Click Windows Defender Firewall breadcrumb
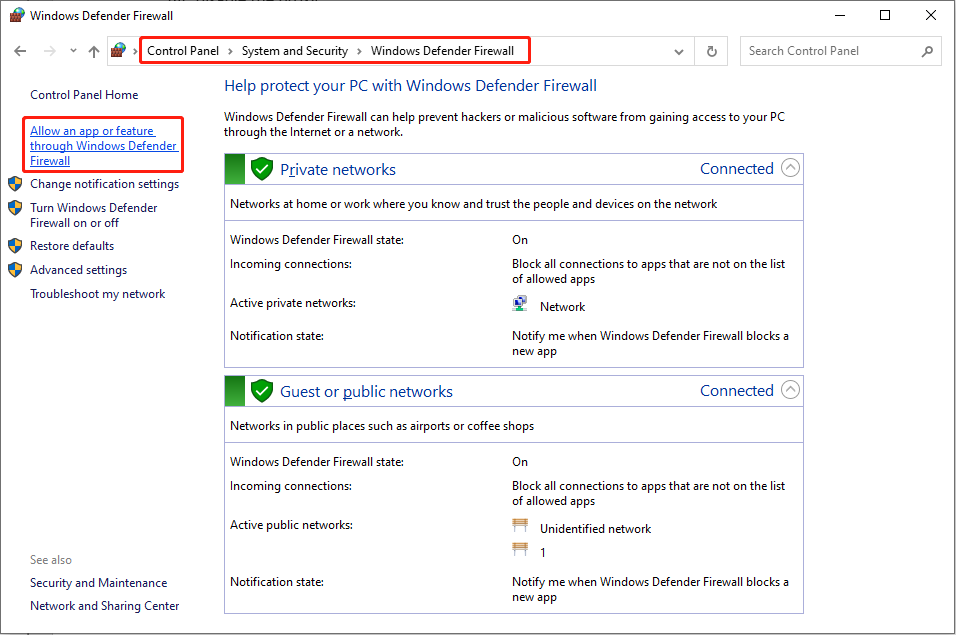The width and height of the screenshot is (956, 635). tap(442, 51)
